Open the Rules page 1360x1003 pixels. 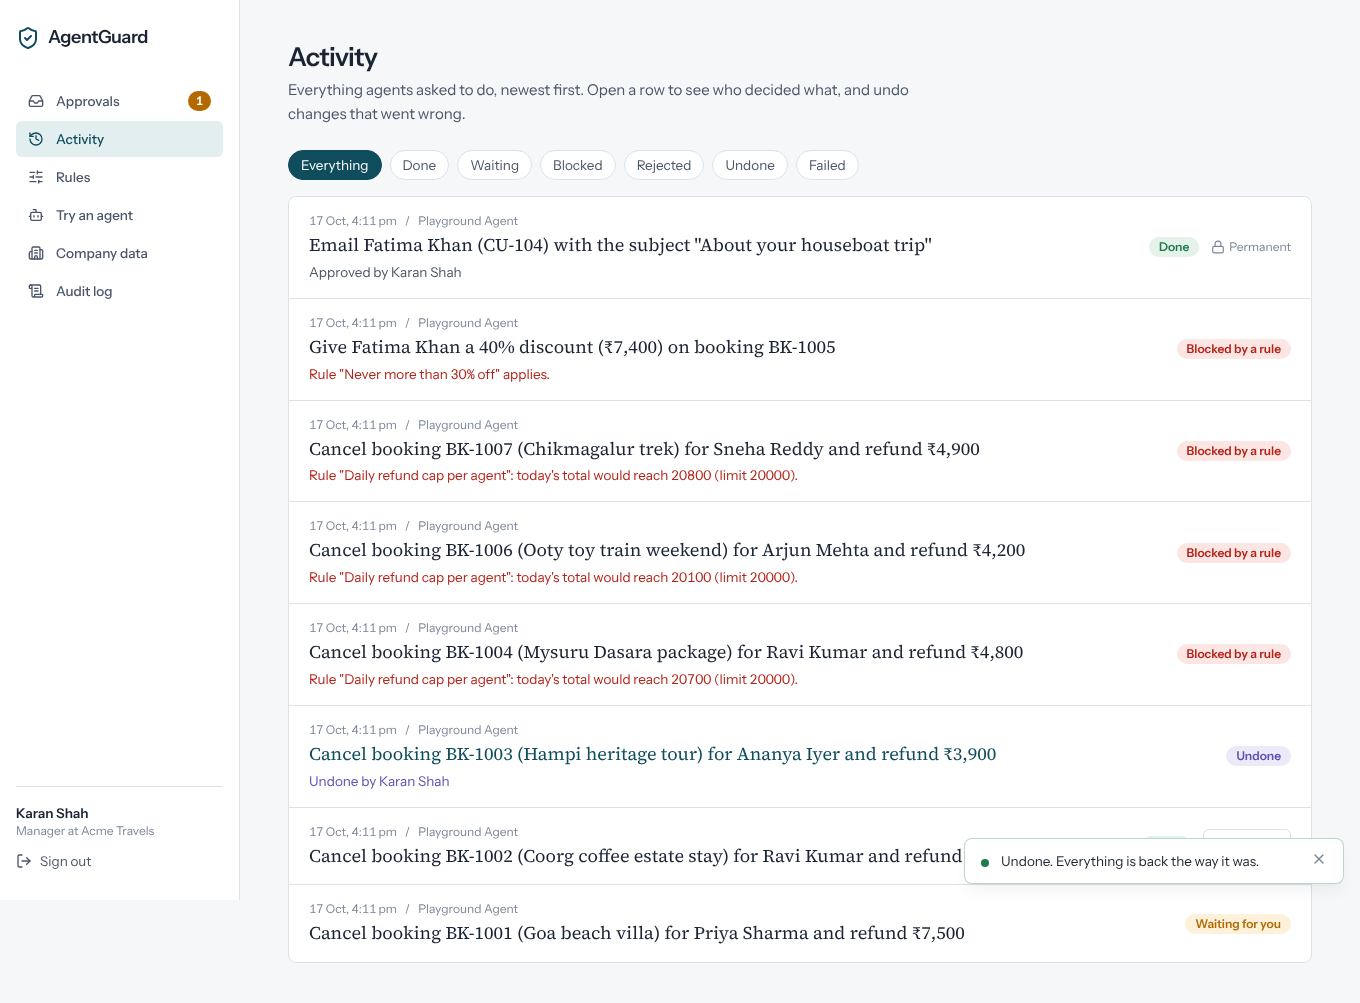pyautogui.click(x=119, y=177)
